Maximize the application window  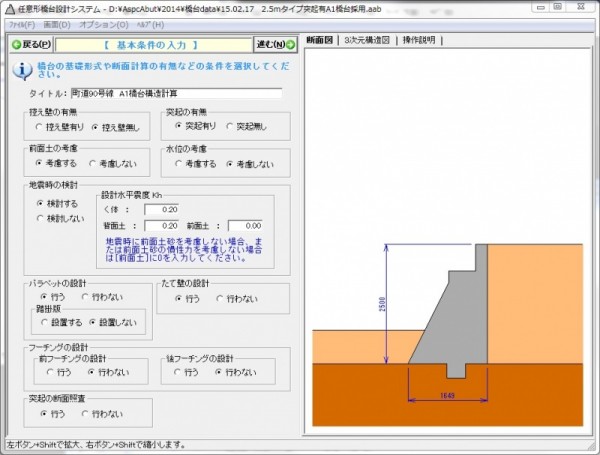pyautogui.click(x=558, y=7)
